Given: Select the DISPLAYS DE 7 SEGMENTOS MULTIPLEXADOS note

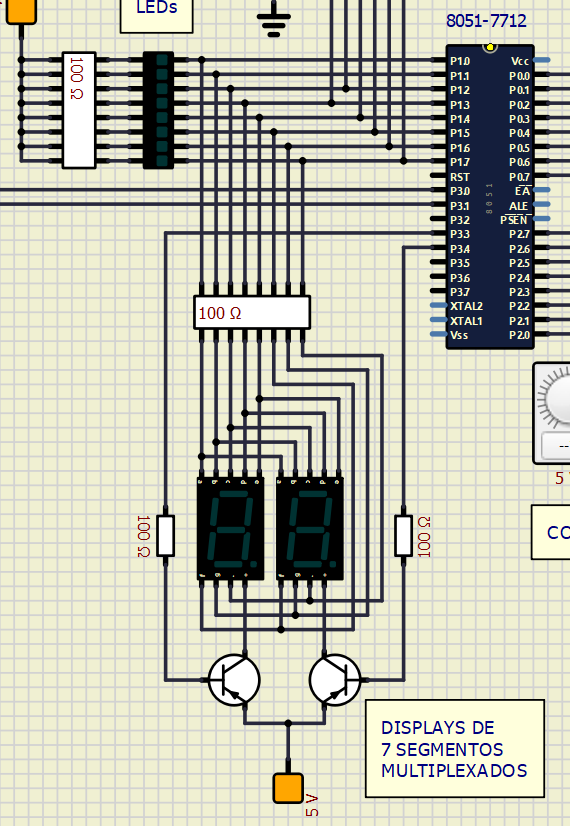Looking at the screenshot, I should pyautogui.click(x=455, y=749).
